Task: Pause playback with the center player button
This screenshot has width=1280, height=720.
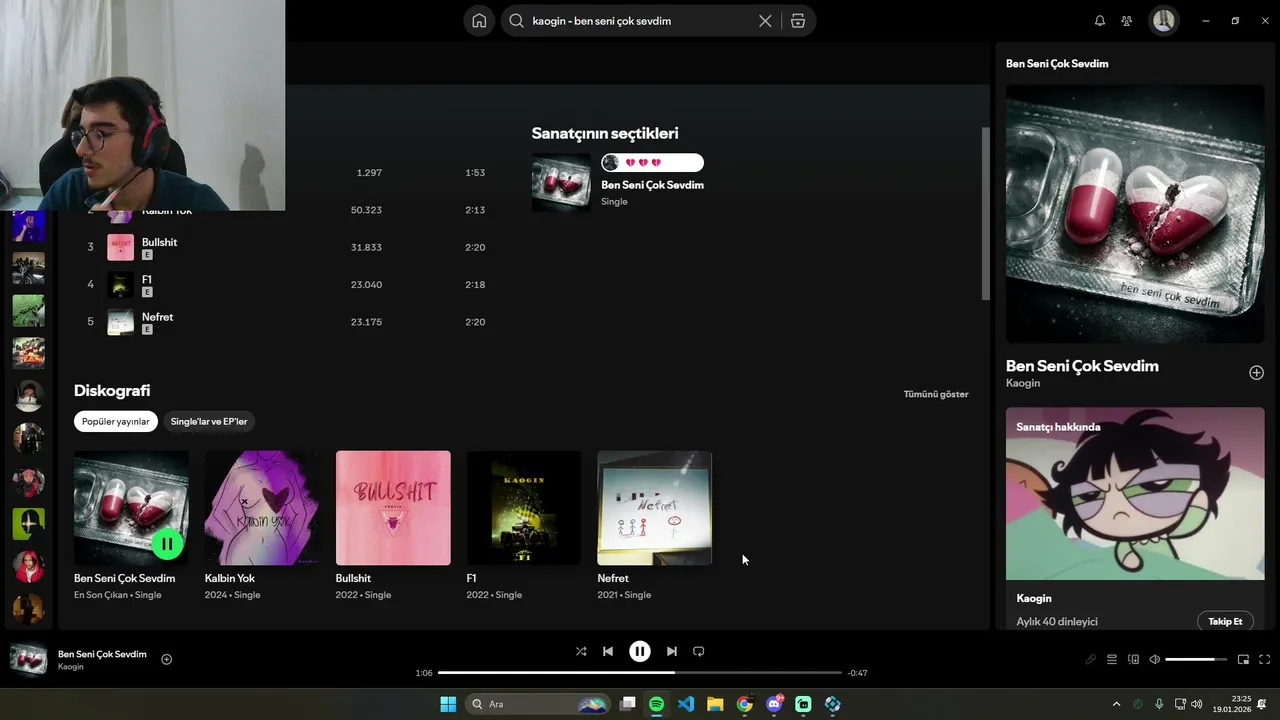Action: pos(640,651)
